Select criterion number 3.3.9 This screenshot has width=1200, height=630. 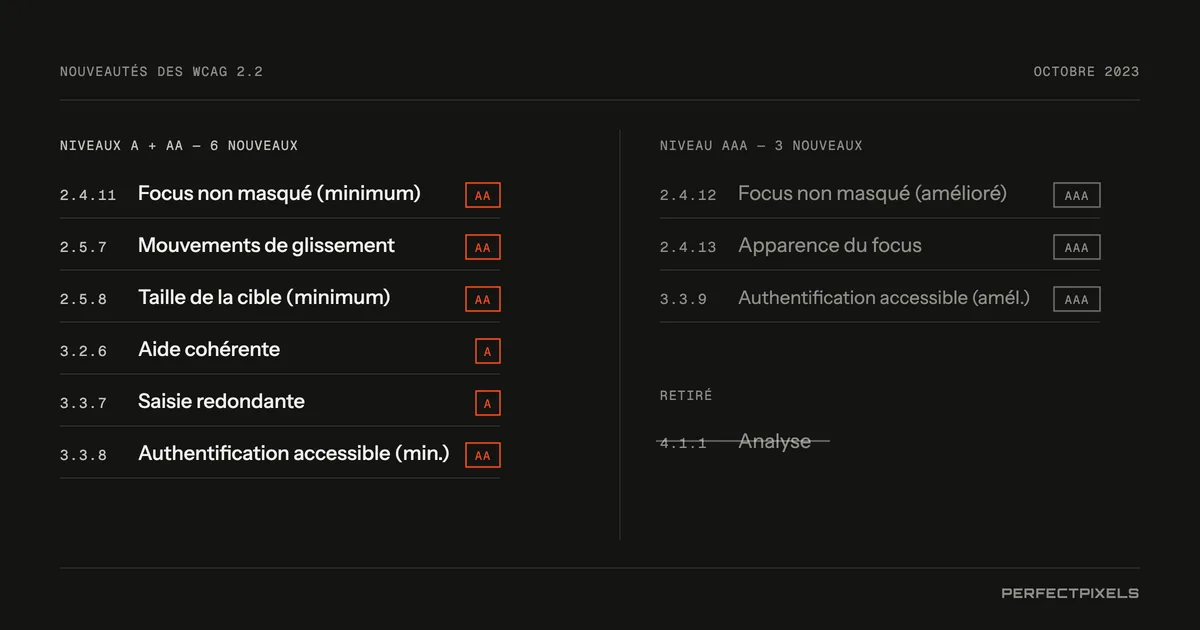(x=683, y=300)
